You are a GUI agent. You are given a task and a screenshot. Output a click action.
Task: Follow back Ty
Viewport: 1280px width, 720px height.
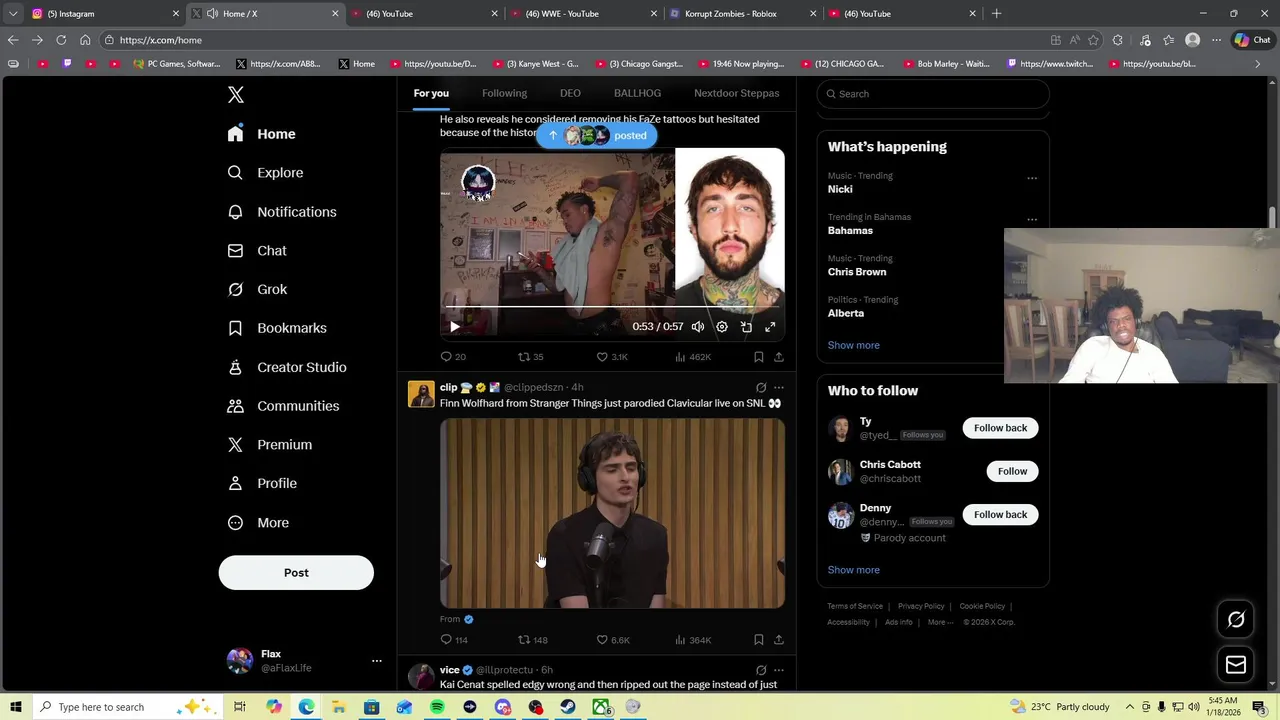click(x=1000, y=428)
